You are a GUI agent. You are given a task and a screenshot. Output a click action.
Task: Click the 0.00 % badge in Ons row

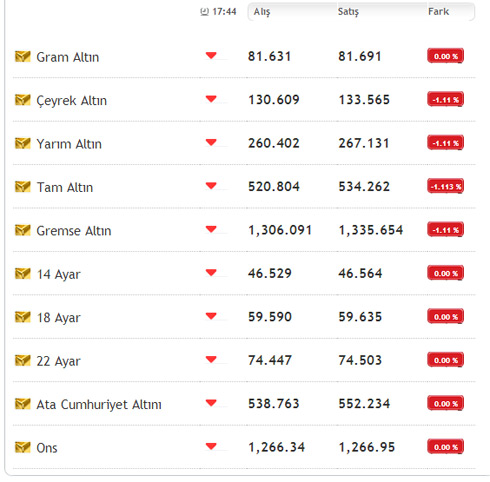446,447
